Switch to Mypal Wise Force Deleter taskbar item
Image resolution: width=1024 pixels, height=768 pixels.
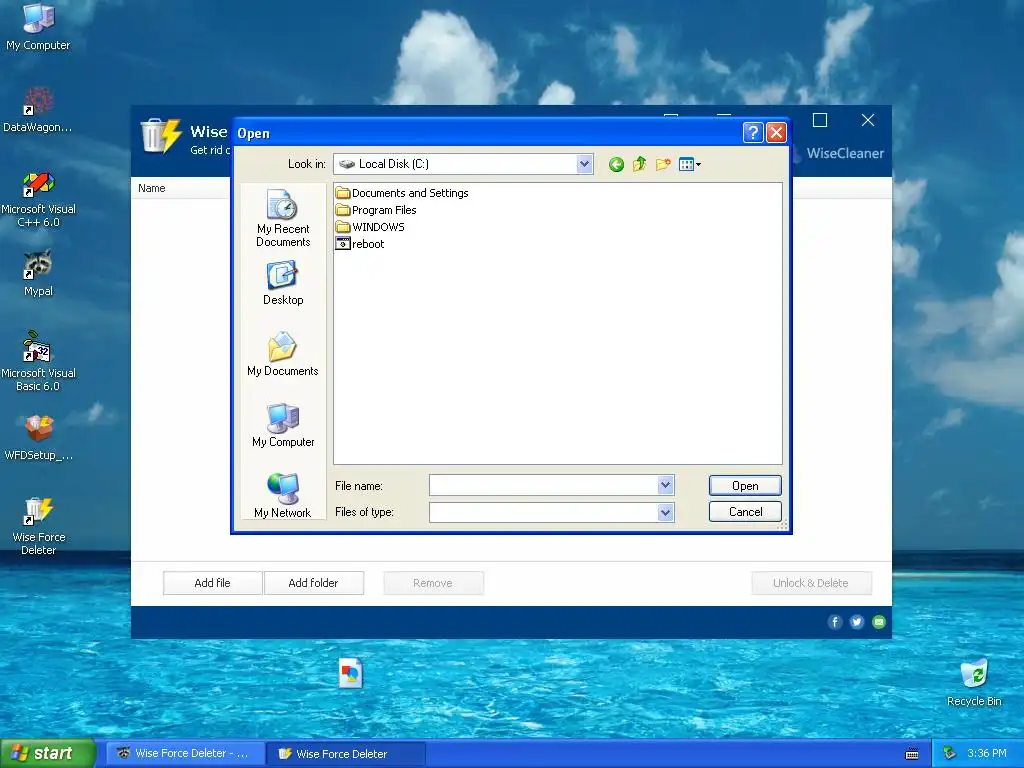coord(185,754)
